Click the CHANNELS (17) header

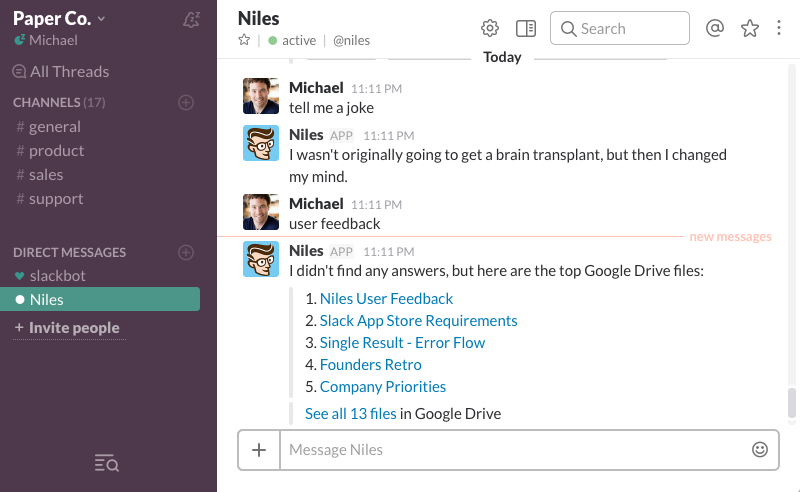coord(59,103)
